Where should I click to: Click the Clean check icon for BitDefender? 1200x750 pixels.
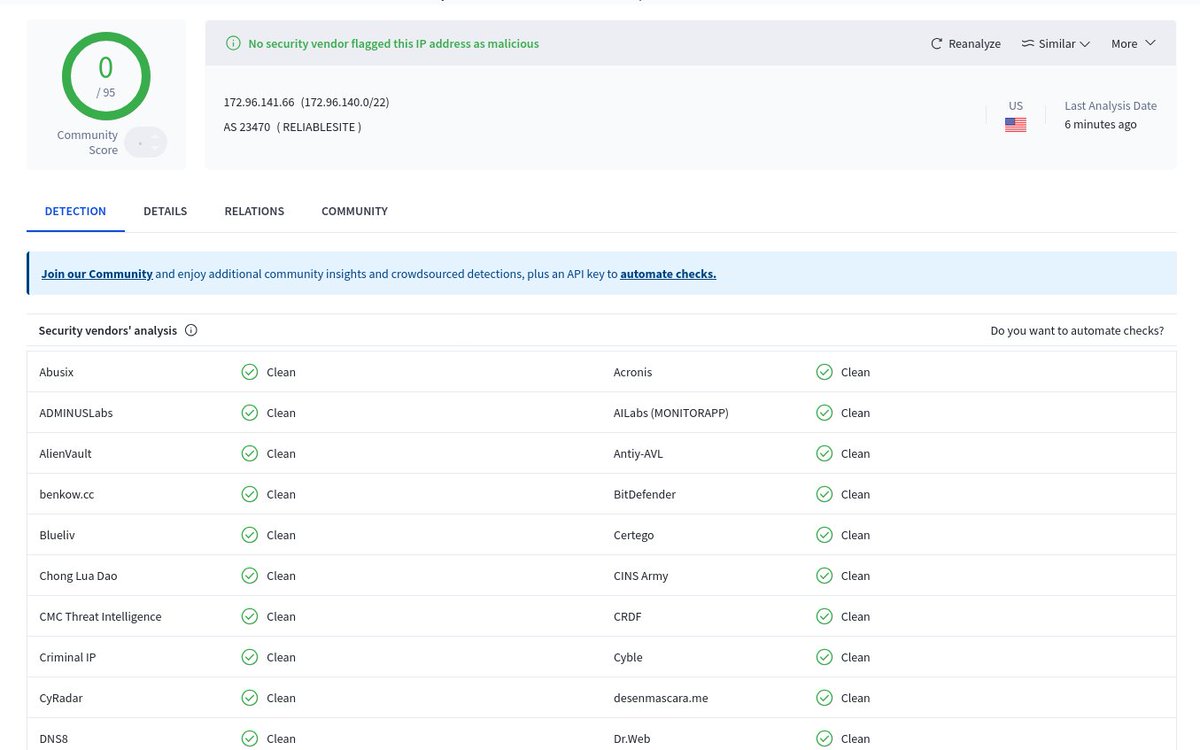[824, 494]
